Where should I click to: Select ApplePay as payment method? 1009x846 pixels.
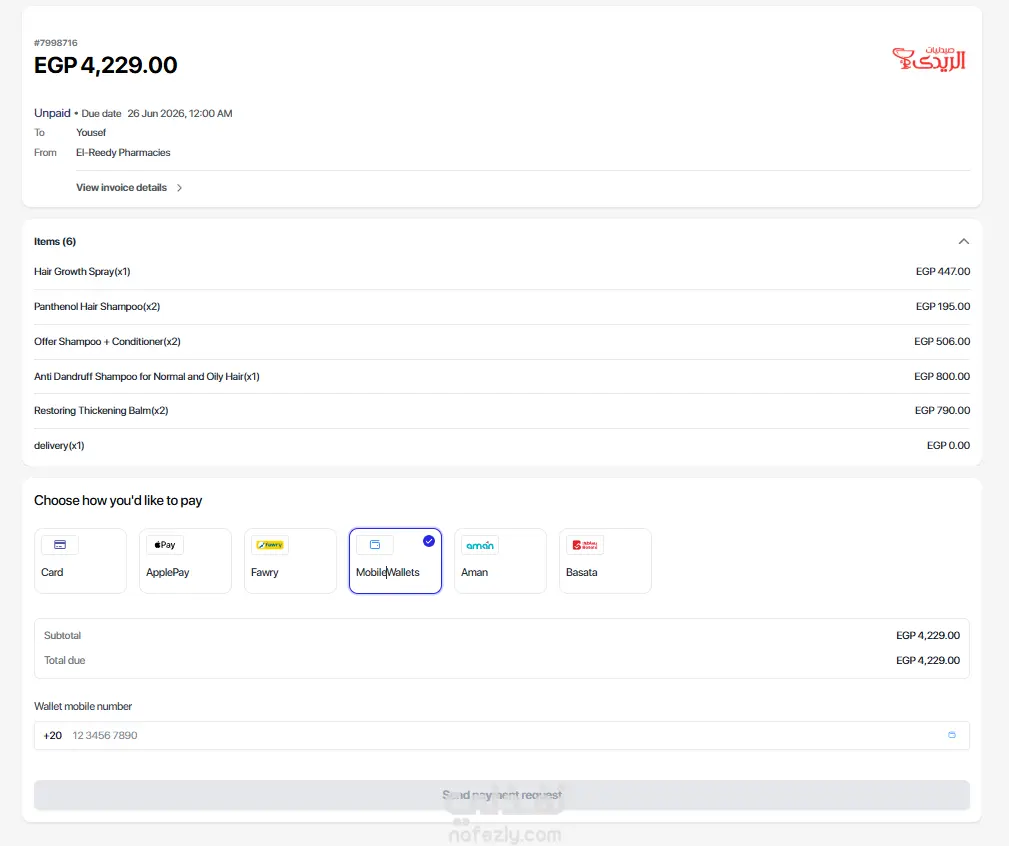click(185, 561)
